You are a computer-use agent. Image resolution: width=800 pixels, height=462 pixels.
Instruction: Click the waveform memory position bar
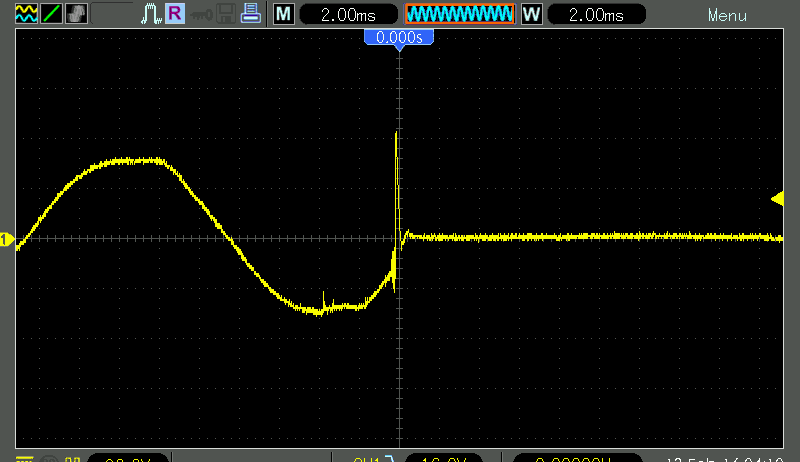tap(460, 14)
